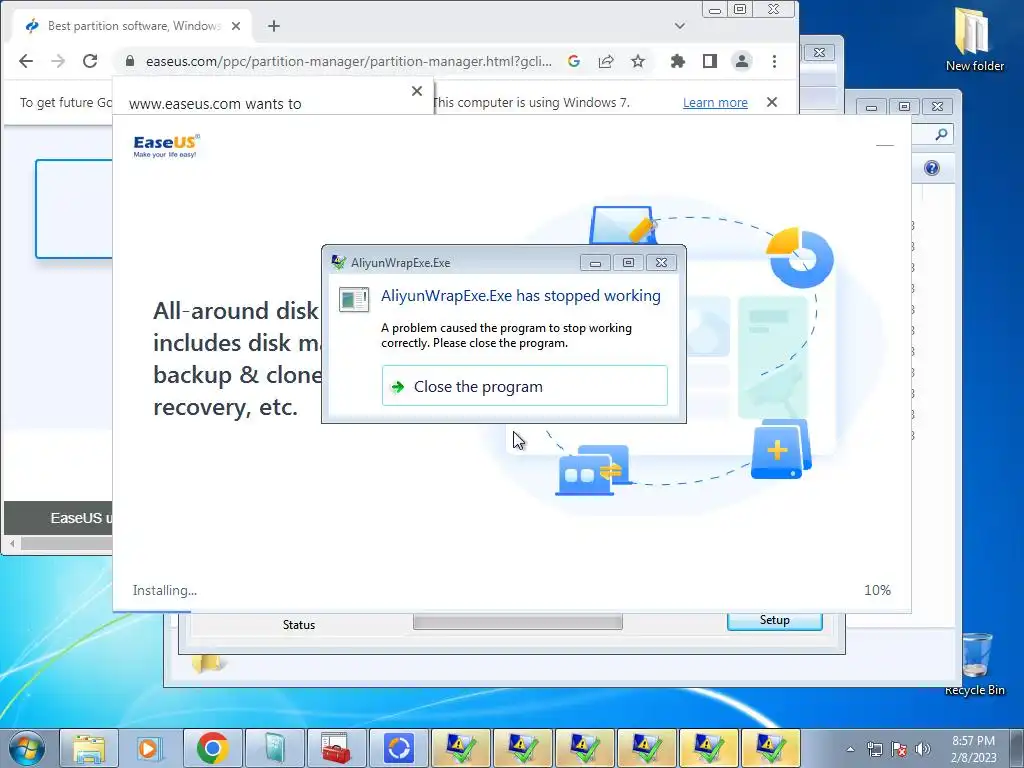
Task: Open Chrome profile avatar
Action: click(742, 61)
